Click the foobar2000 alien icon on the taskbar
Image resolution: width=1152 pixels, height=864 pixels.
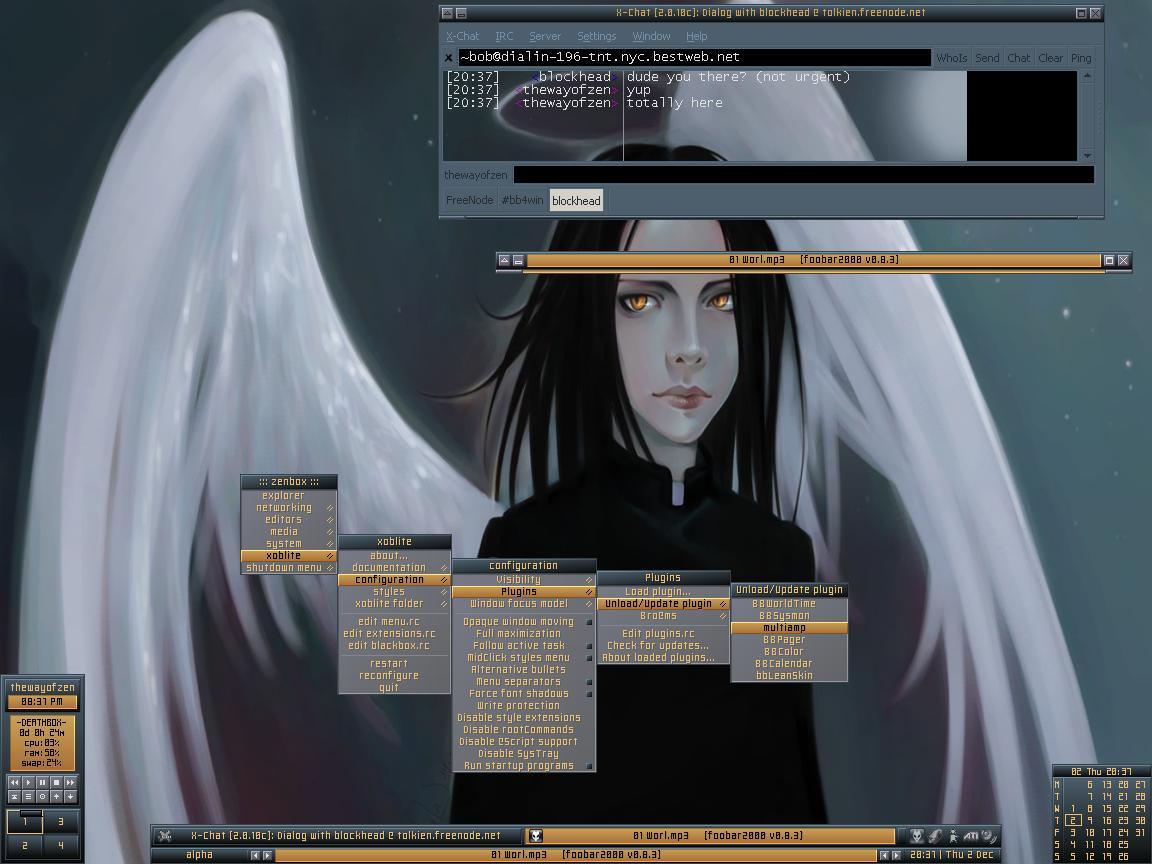536,835
